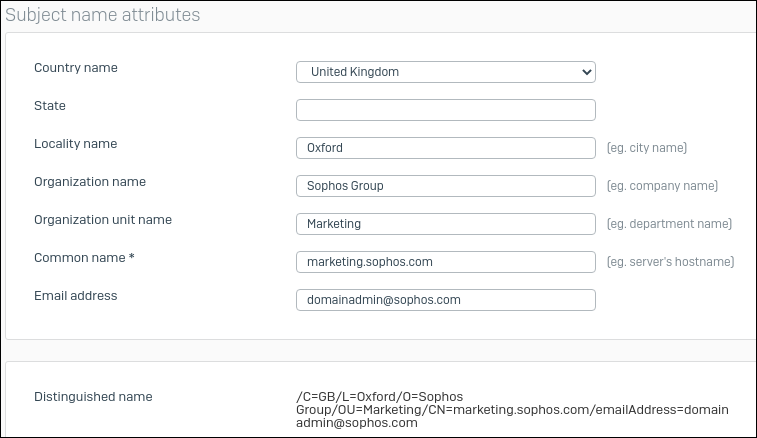The image size is (757, 438).
Task: Focus the Organization unit name field with Marketing
Action: 445,224
